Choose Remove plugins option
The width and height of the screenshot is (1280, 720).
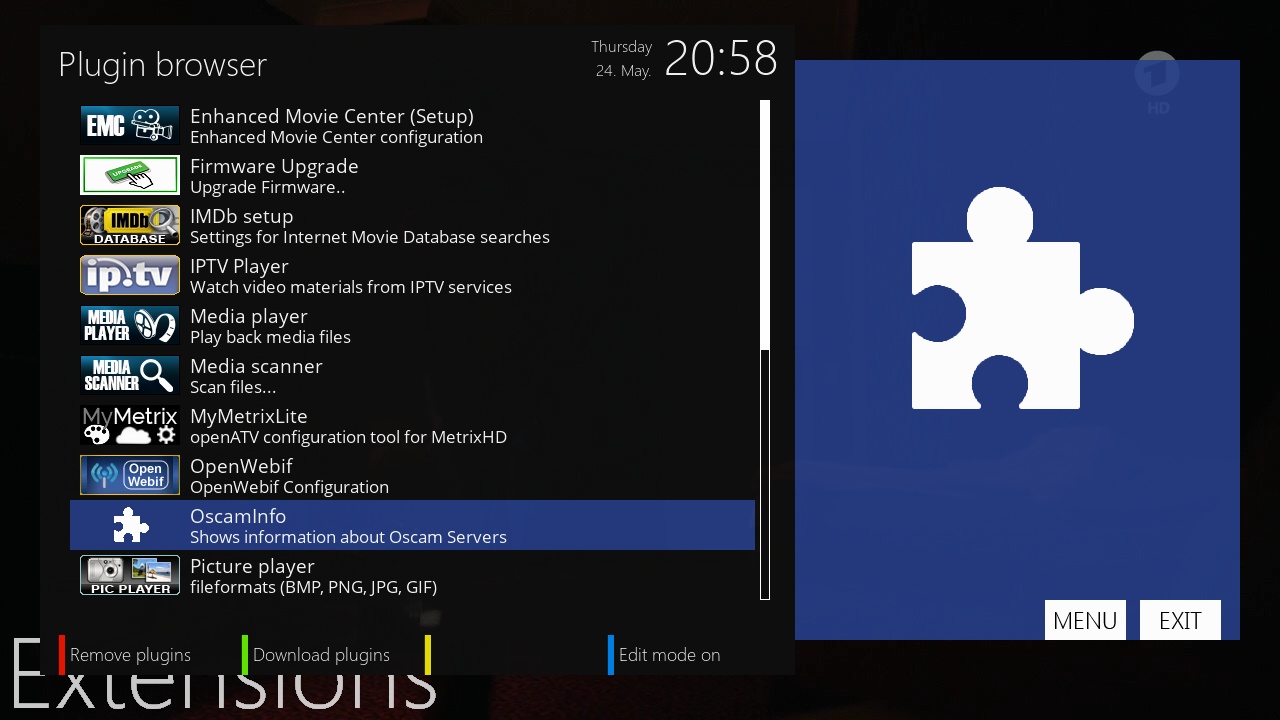click(x=130, y=655)
